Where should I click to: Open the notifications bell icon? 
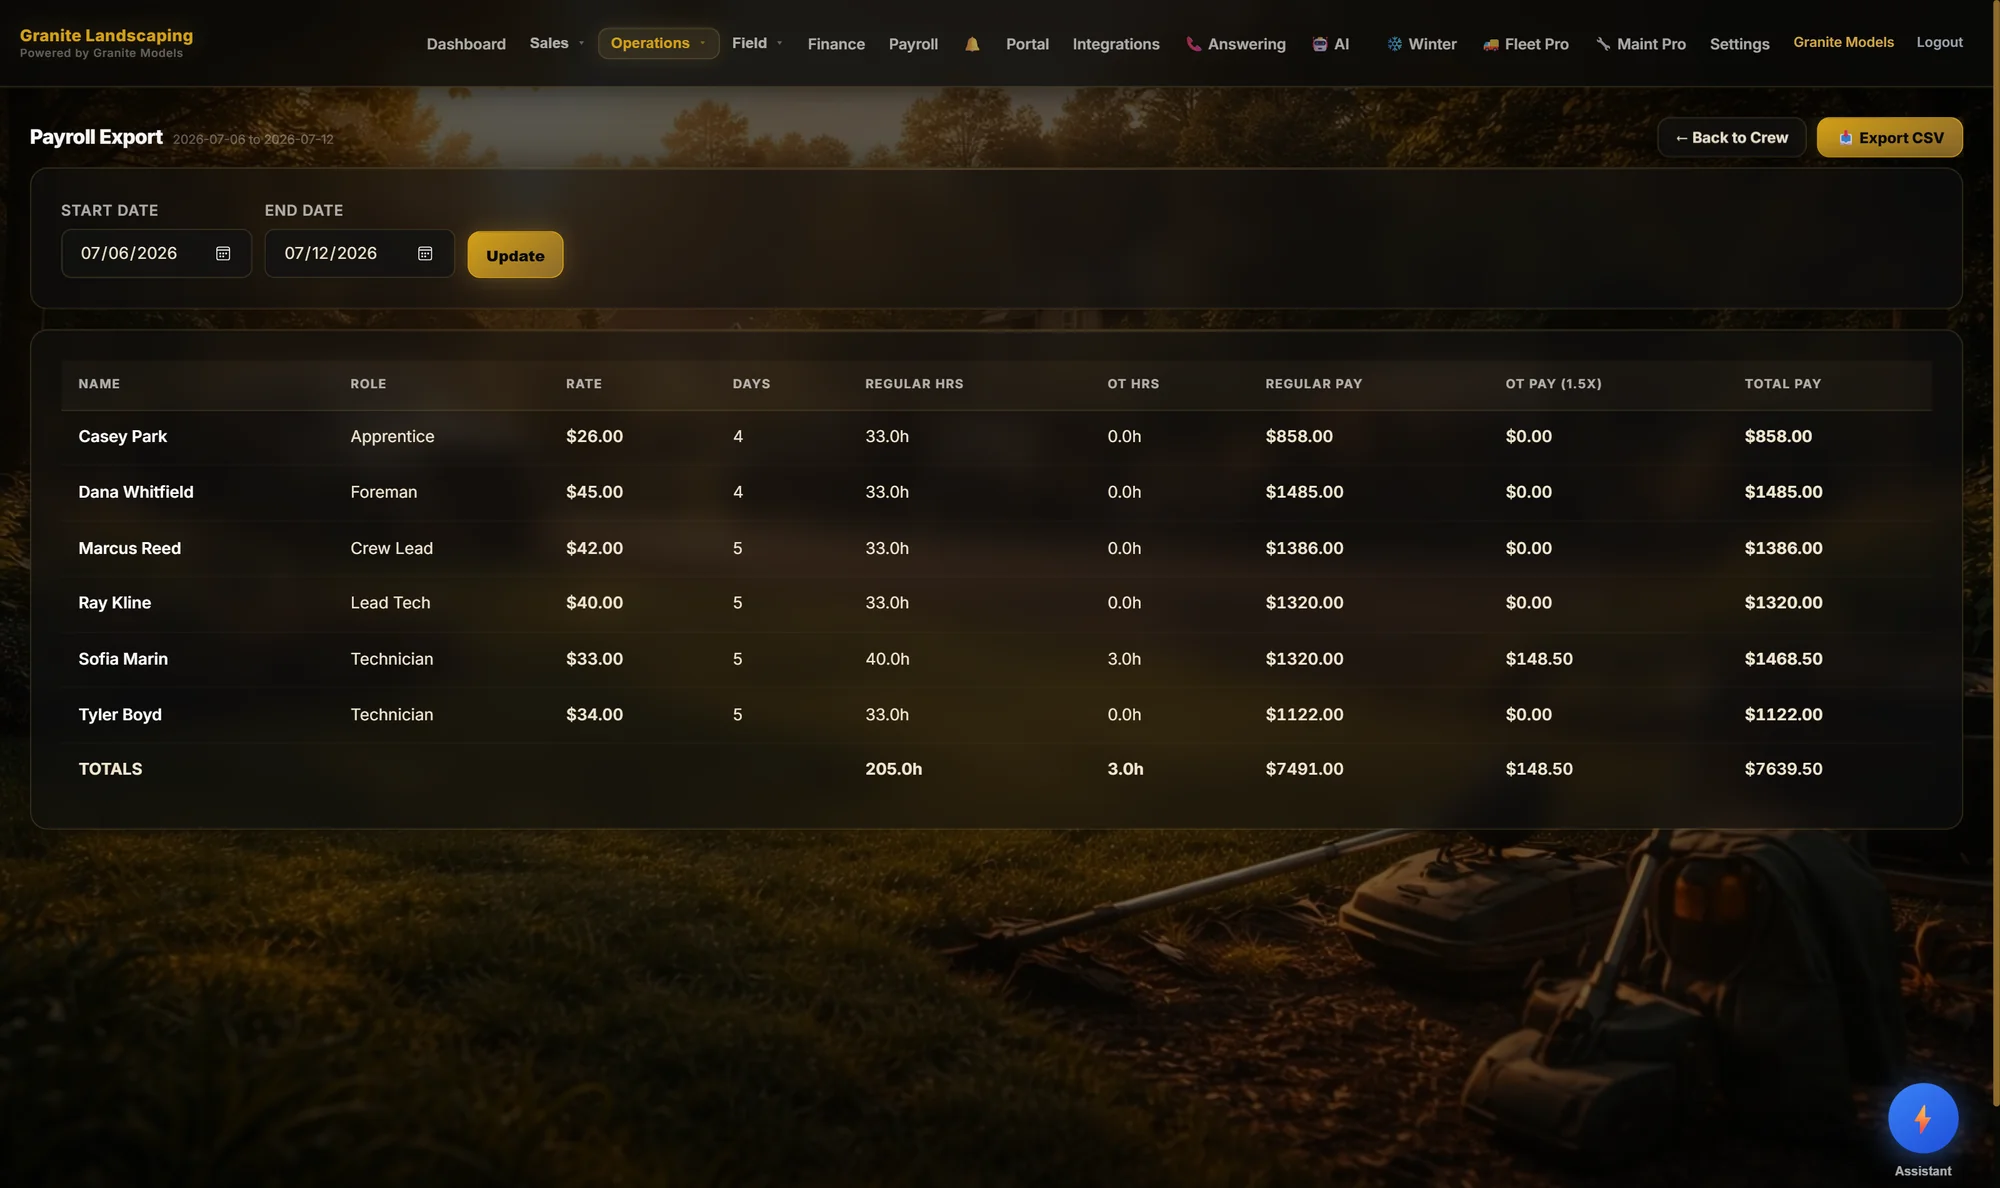(x=972, y=44)
